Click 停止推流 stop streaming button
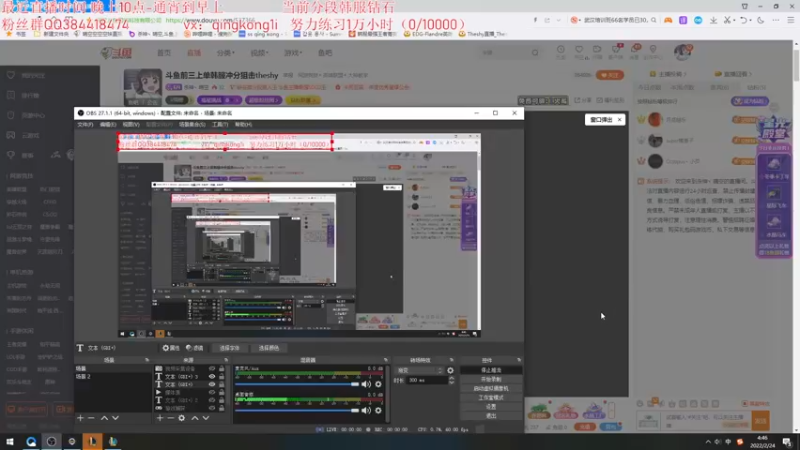The width and height of the screenshot is (800, 450). click(491, 370)
